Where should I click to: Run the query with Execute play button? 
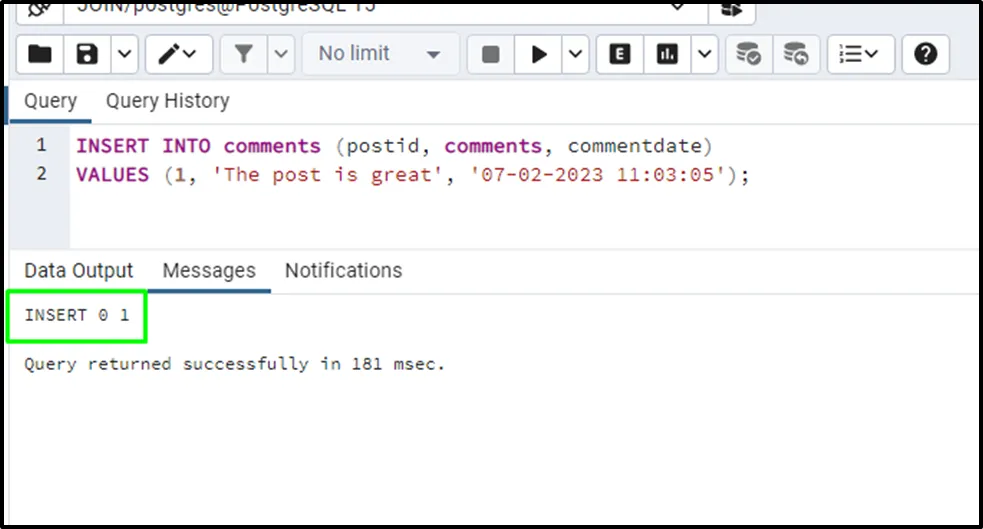(x=539, y=54)
